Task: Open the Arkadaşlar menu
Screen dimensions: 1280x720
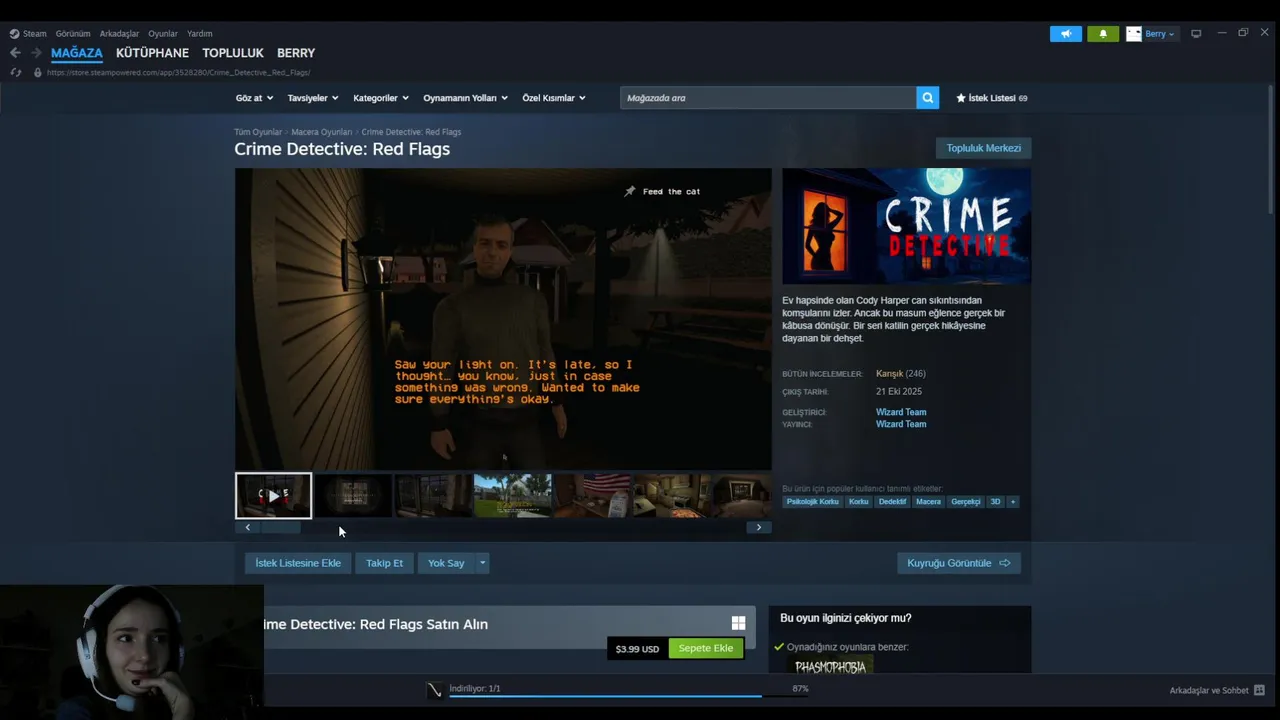Action: (x=119, y=34)
